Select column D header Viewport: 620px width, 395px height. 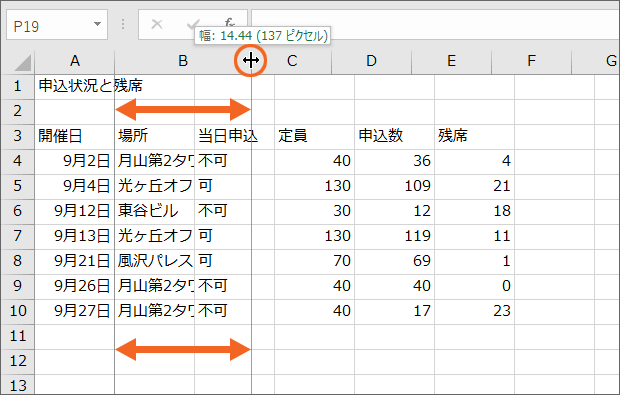pyautogui.click(x=371, y=61)
